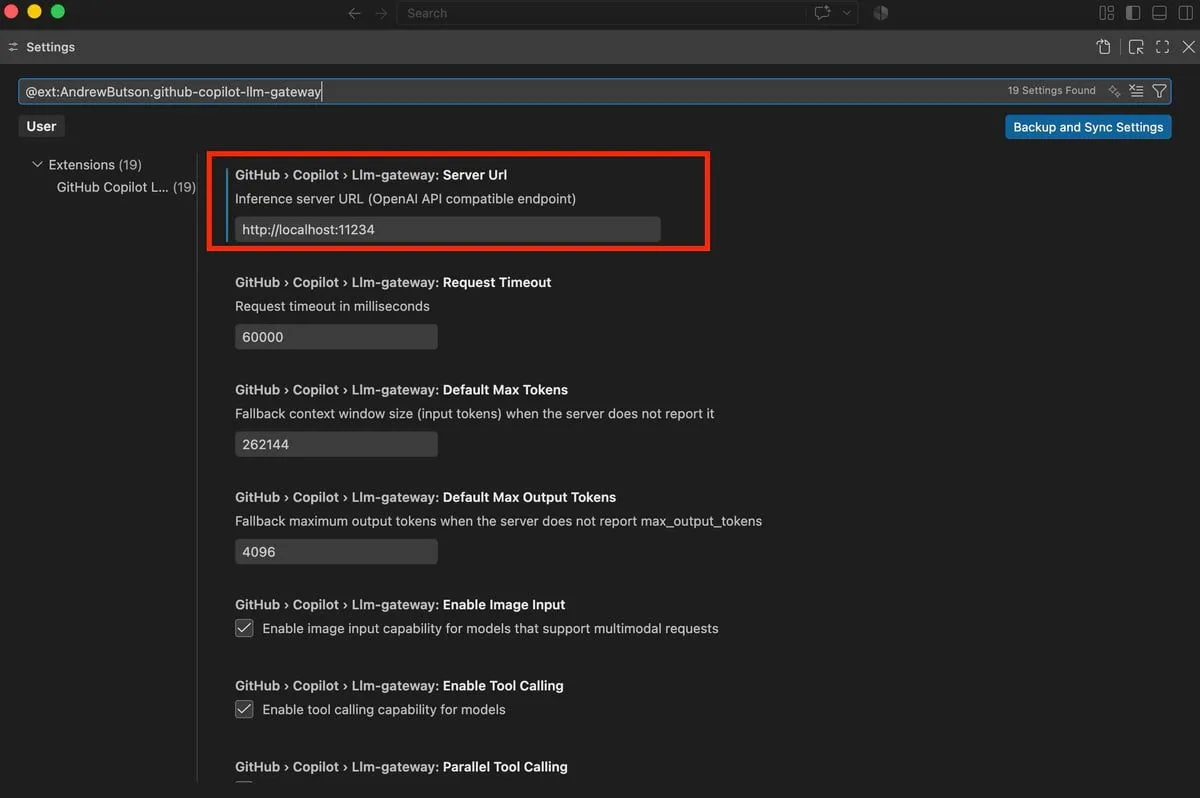Viewport: 1200px width, 798px height.
Task: Select GitHub Copilot L... (19) tree entry
Action: [x=126, y=187]
